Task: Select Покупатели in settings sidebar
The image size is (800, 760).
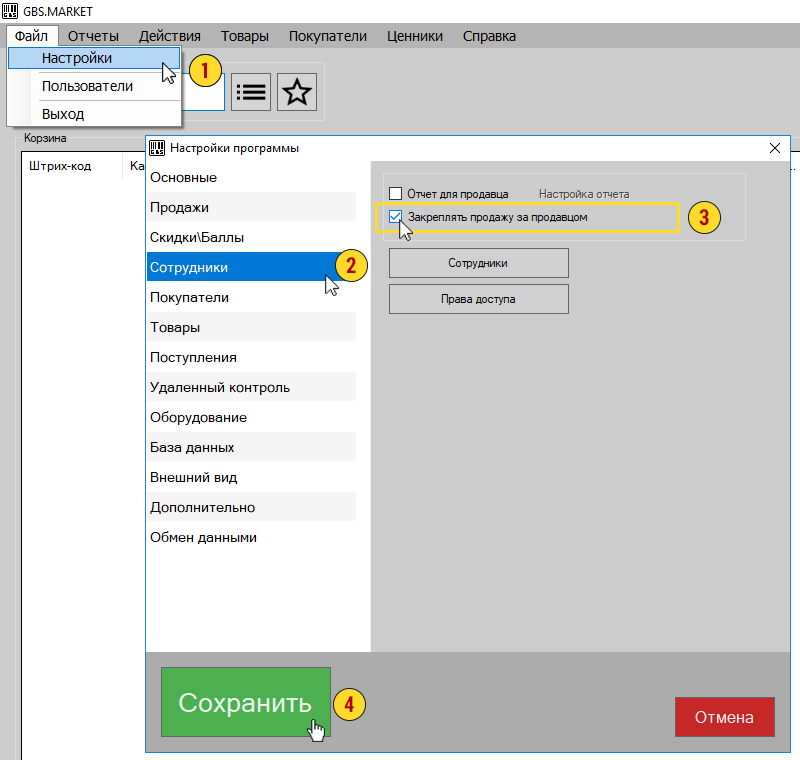Action: [x=252, y=297]
